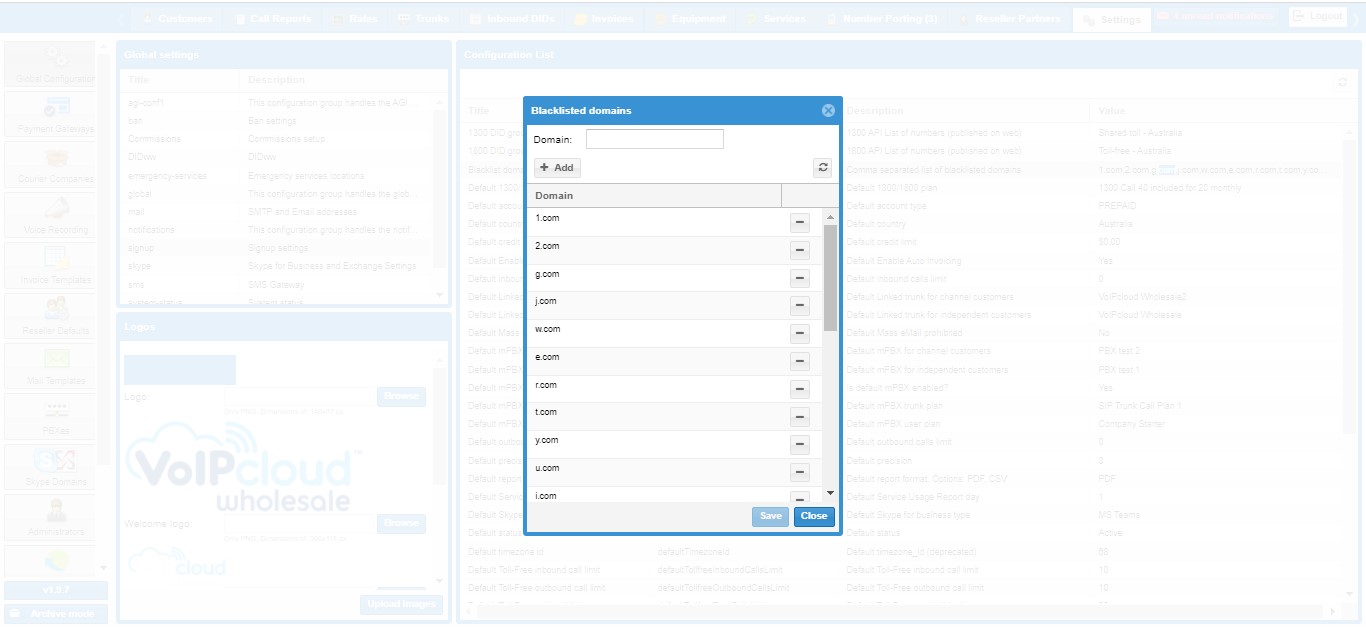Select the Commissions row in Global settings
This screenshot has height=627, width=1366.
[276, 139]
